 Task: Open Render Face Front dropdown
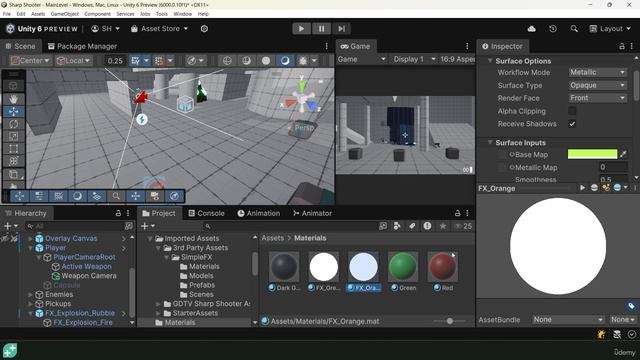[598, 98]
